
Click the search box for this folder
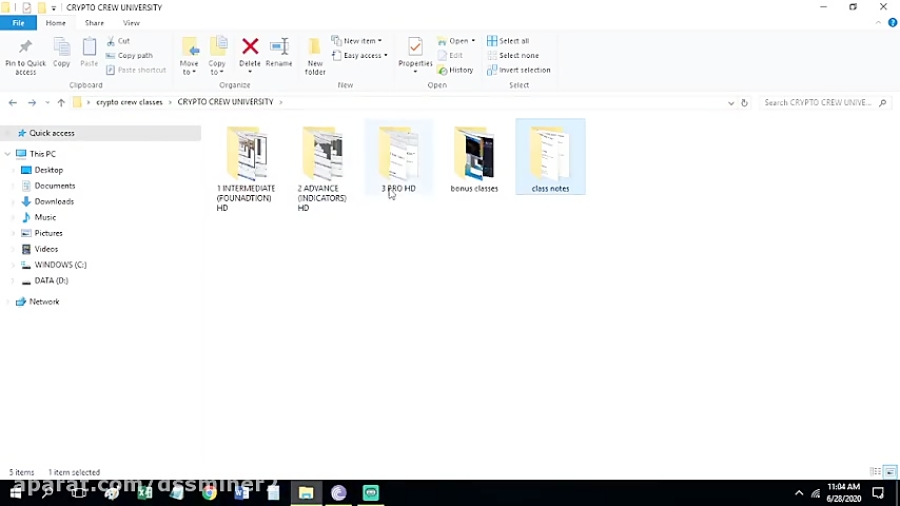(x=825, y=103)
